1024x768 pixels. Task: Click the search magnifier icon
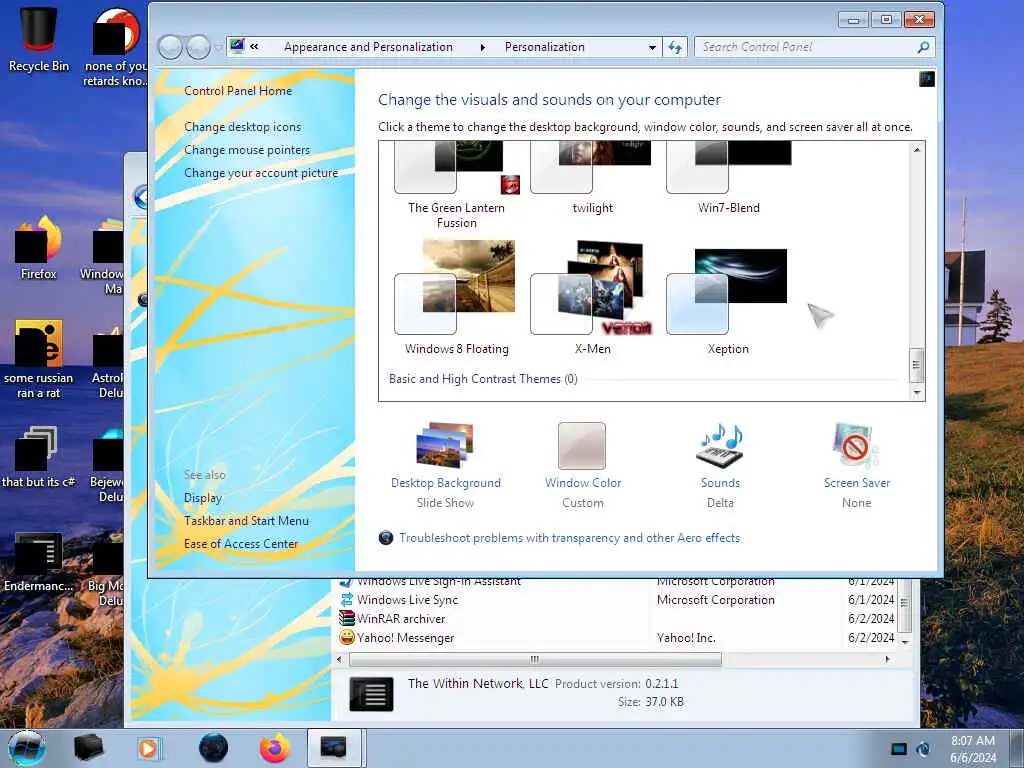(923, 47)
